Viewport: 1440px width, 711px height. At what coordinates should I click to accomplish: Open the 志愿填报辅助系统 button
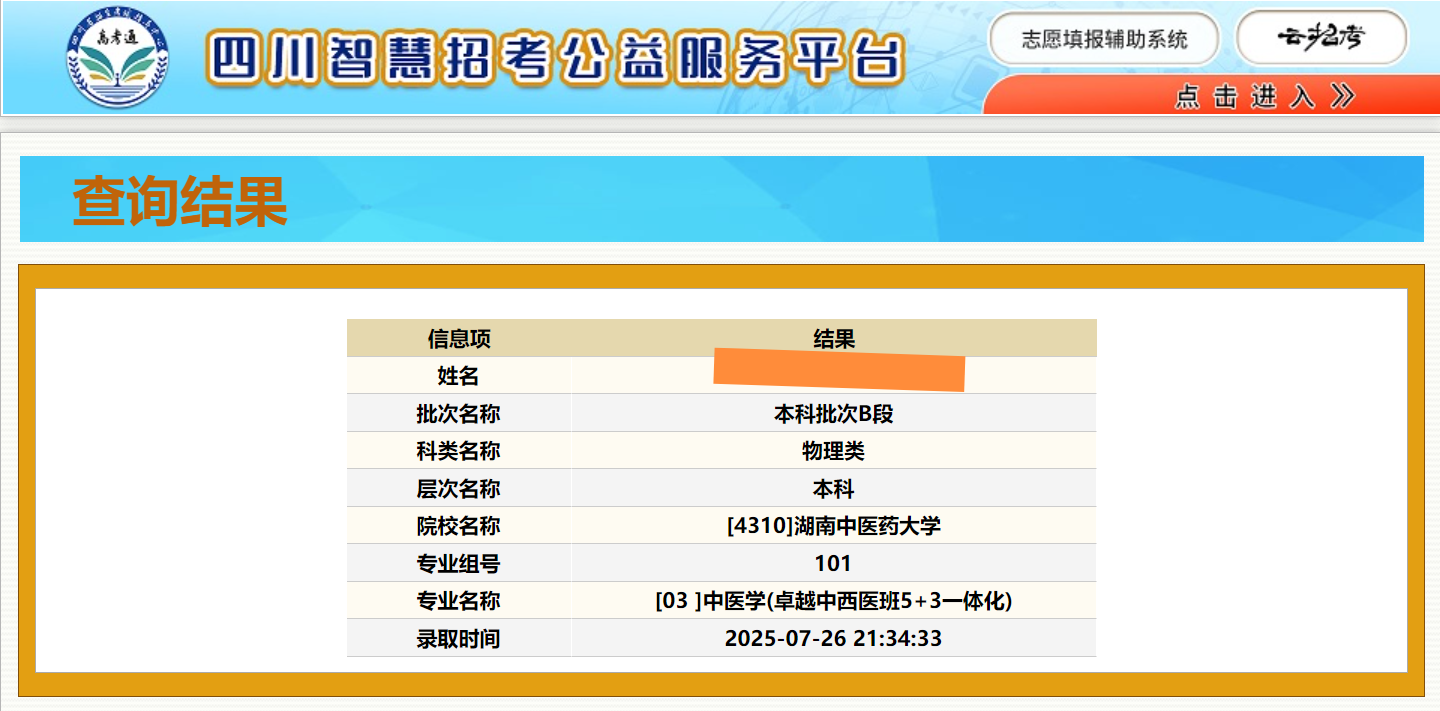[x=1104, y=39]
